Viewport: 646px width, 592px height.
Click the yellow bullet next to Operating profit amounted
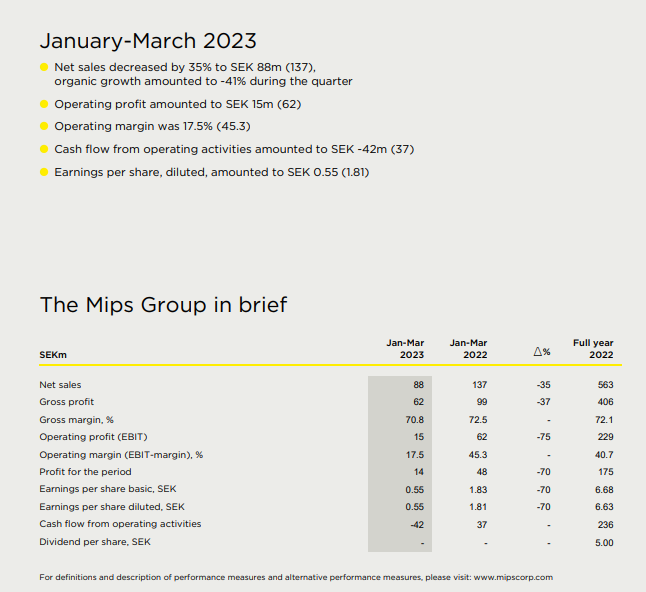[43, 104]
